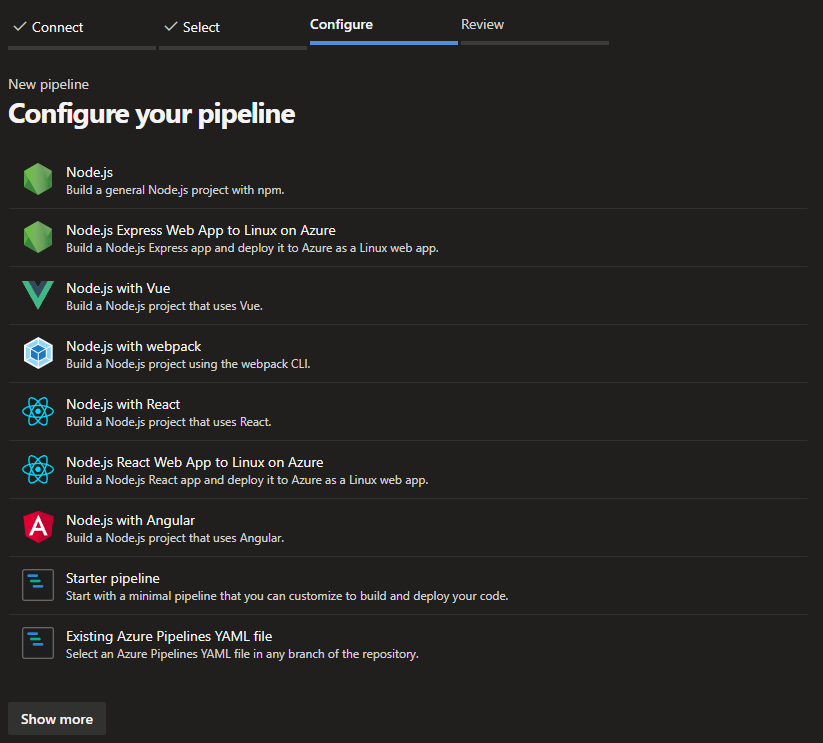Click 'Build a Node.js project that uses Vue.'
This screenshot has width=823, height=743.
[x=164, y=306]
